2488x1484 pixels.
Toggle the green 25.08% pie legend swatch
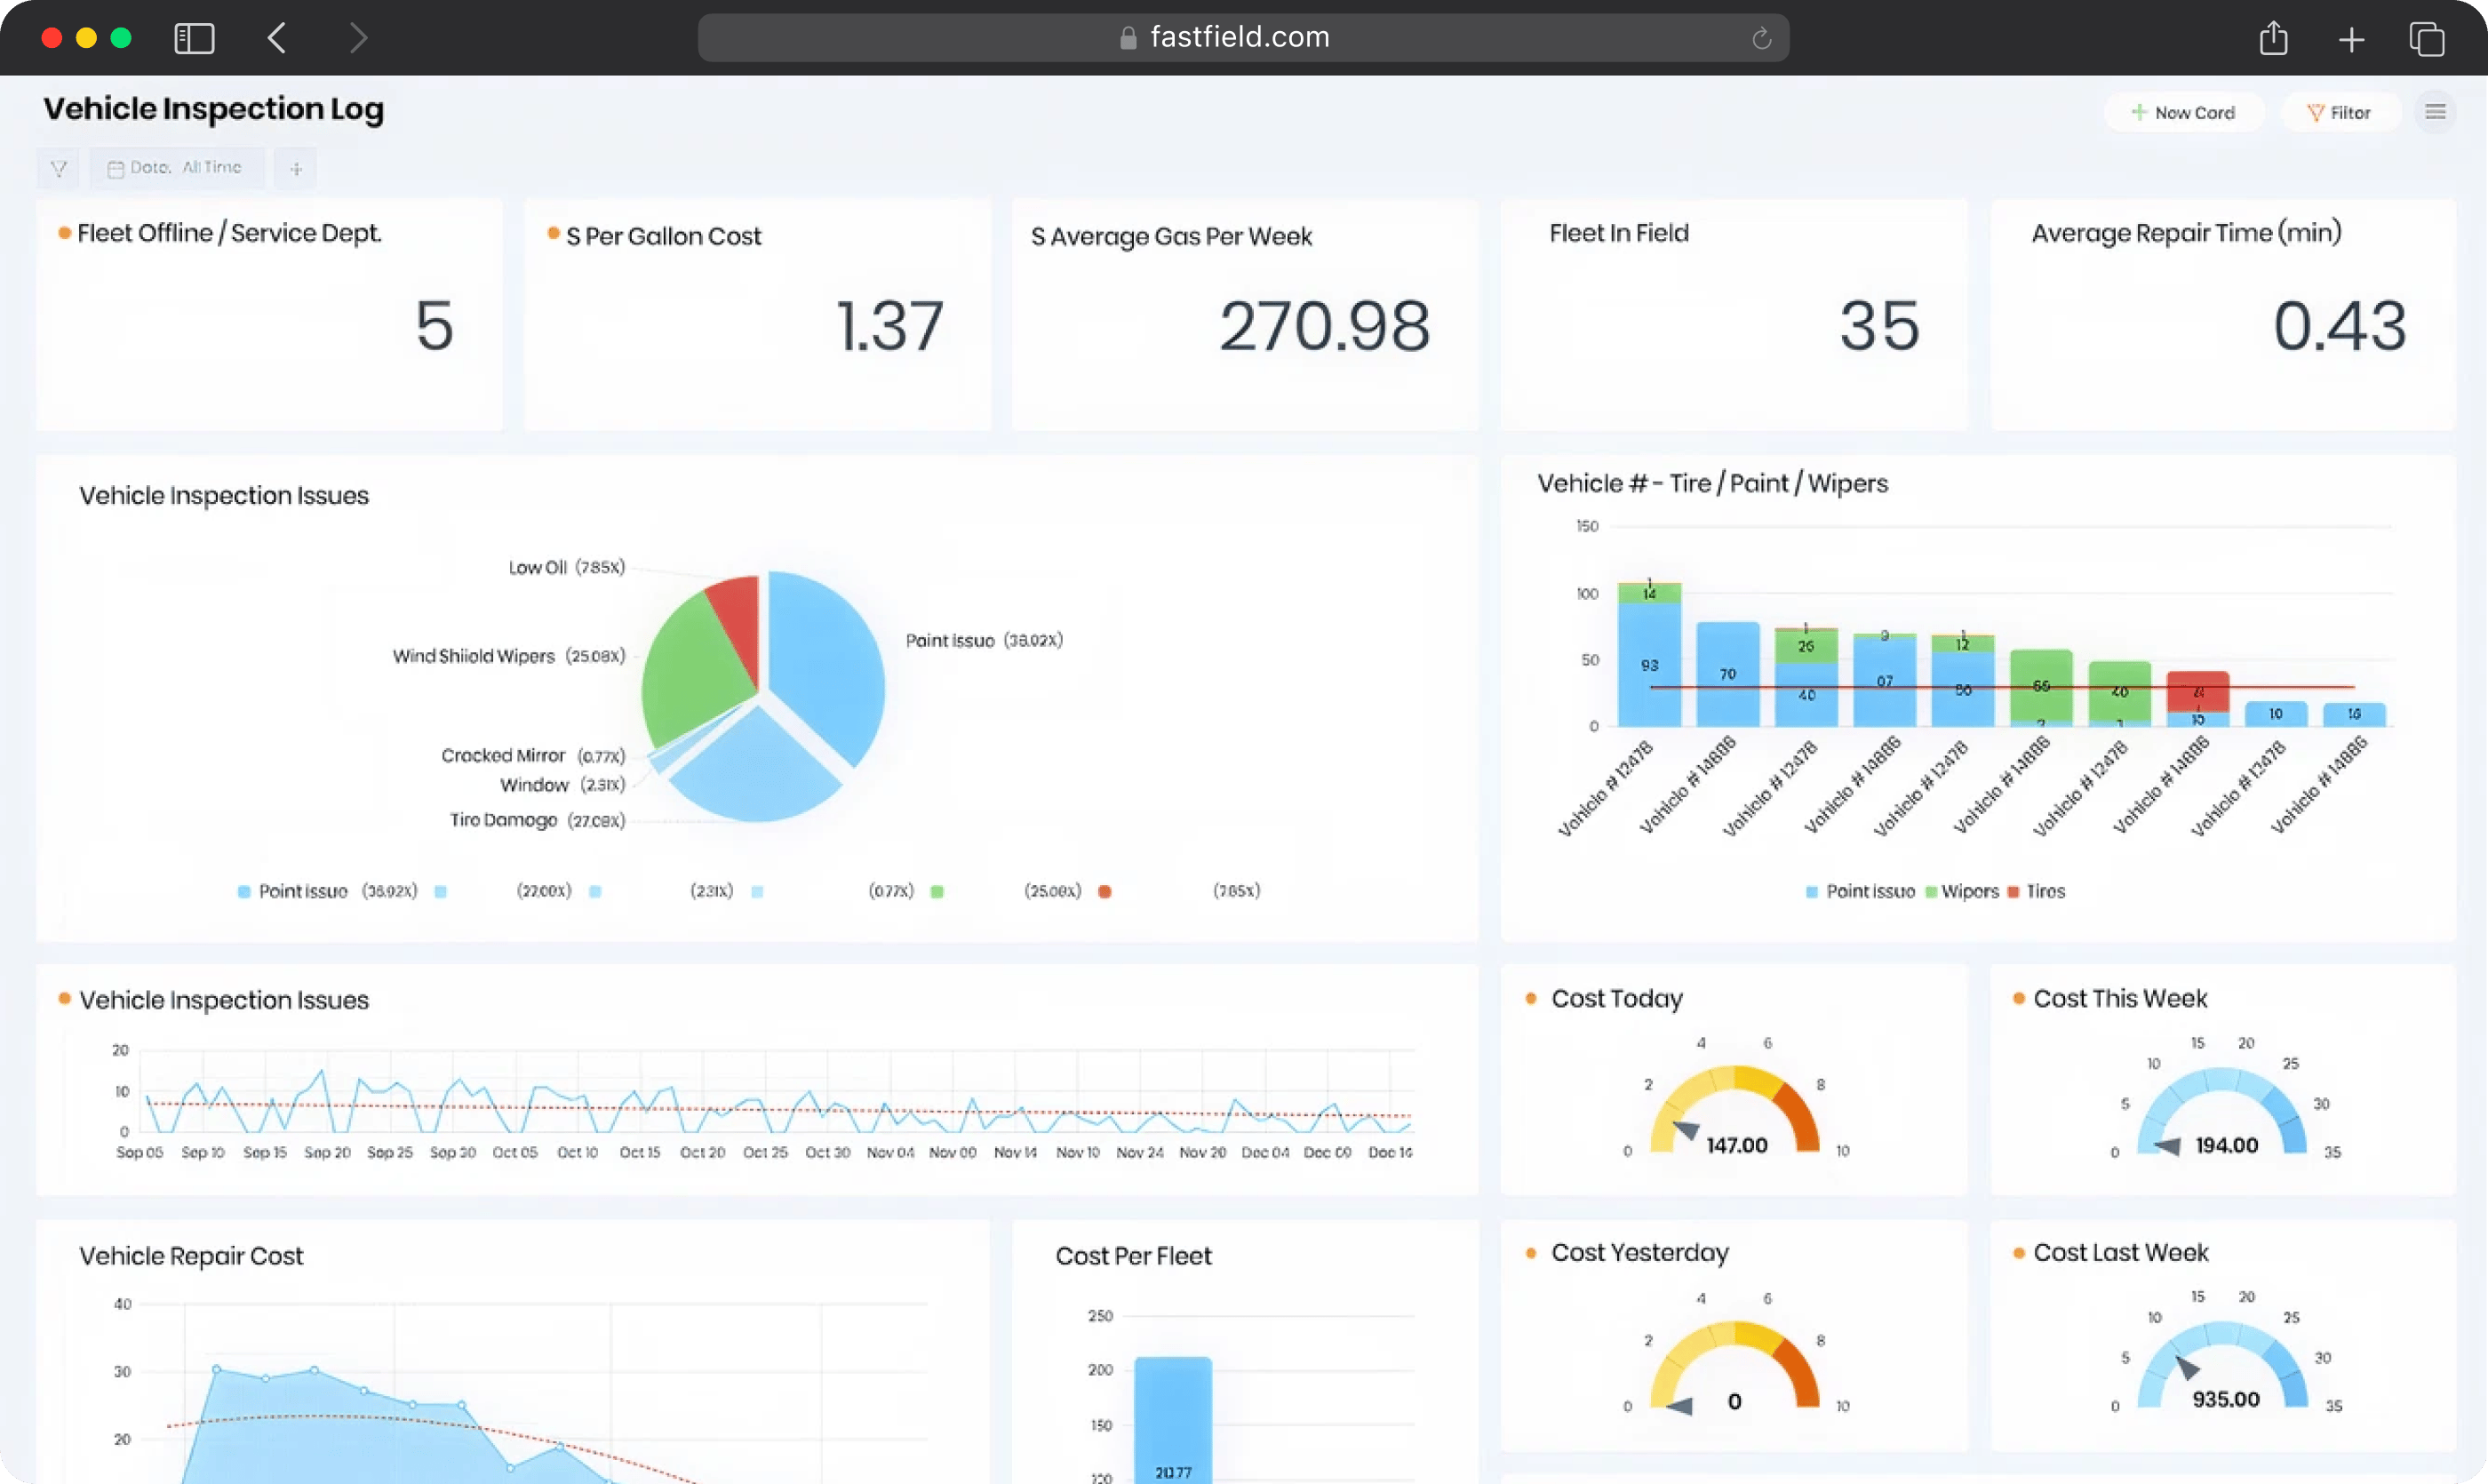point(937,891)
